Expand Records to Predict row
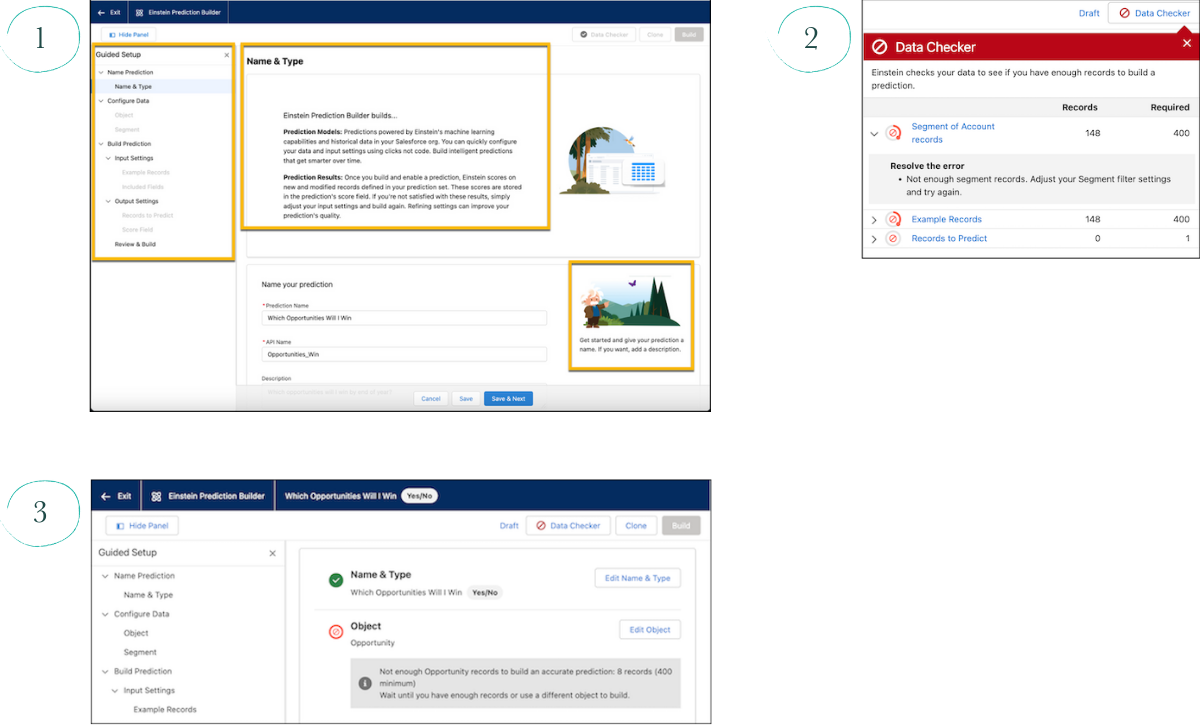 (874, 238)
